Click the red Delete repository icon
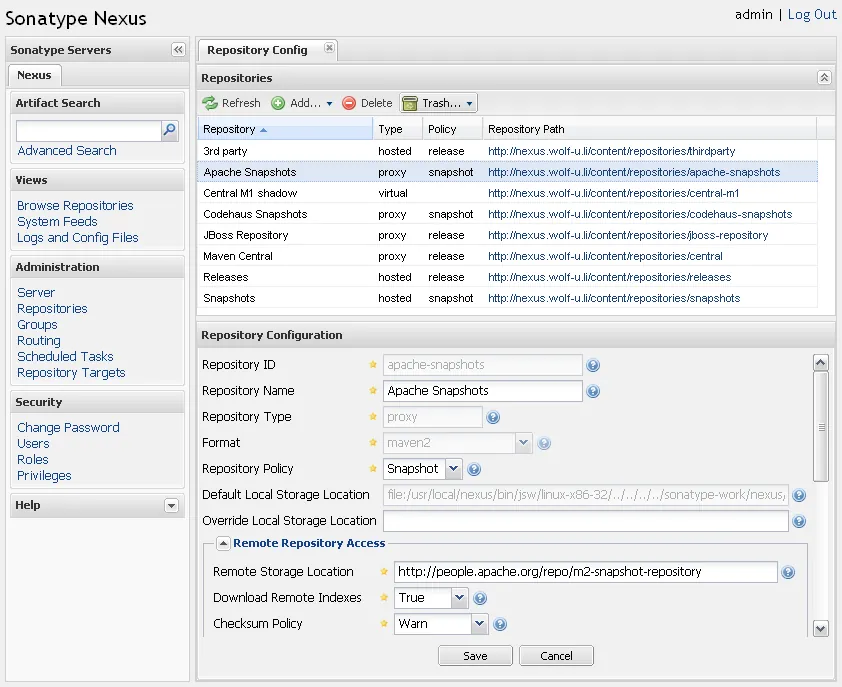842x687 pixels. pyautogui.click(x=349, y=103)
